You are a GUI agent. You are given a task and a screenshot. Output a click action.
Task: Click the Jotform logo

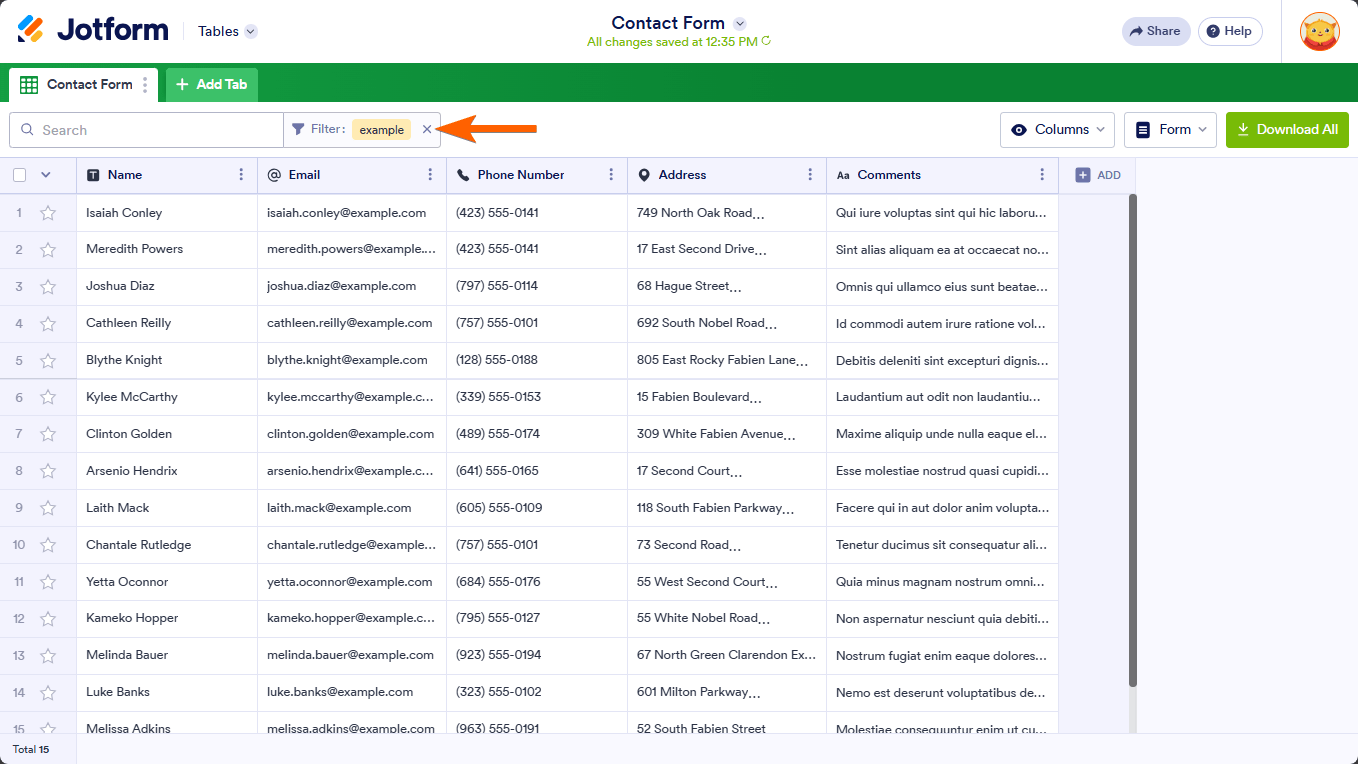pyautogui.click(x=93, y=30)
